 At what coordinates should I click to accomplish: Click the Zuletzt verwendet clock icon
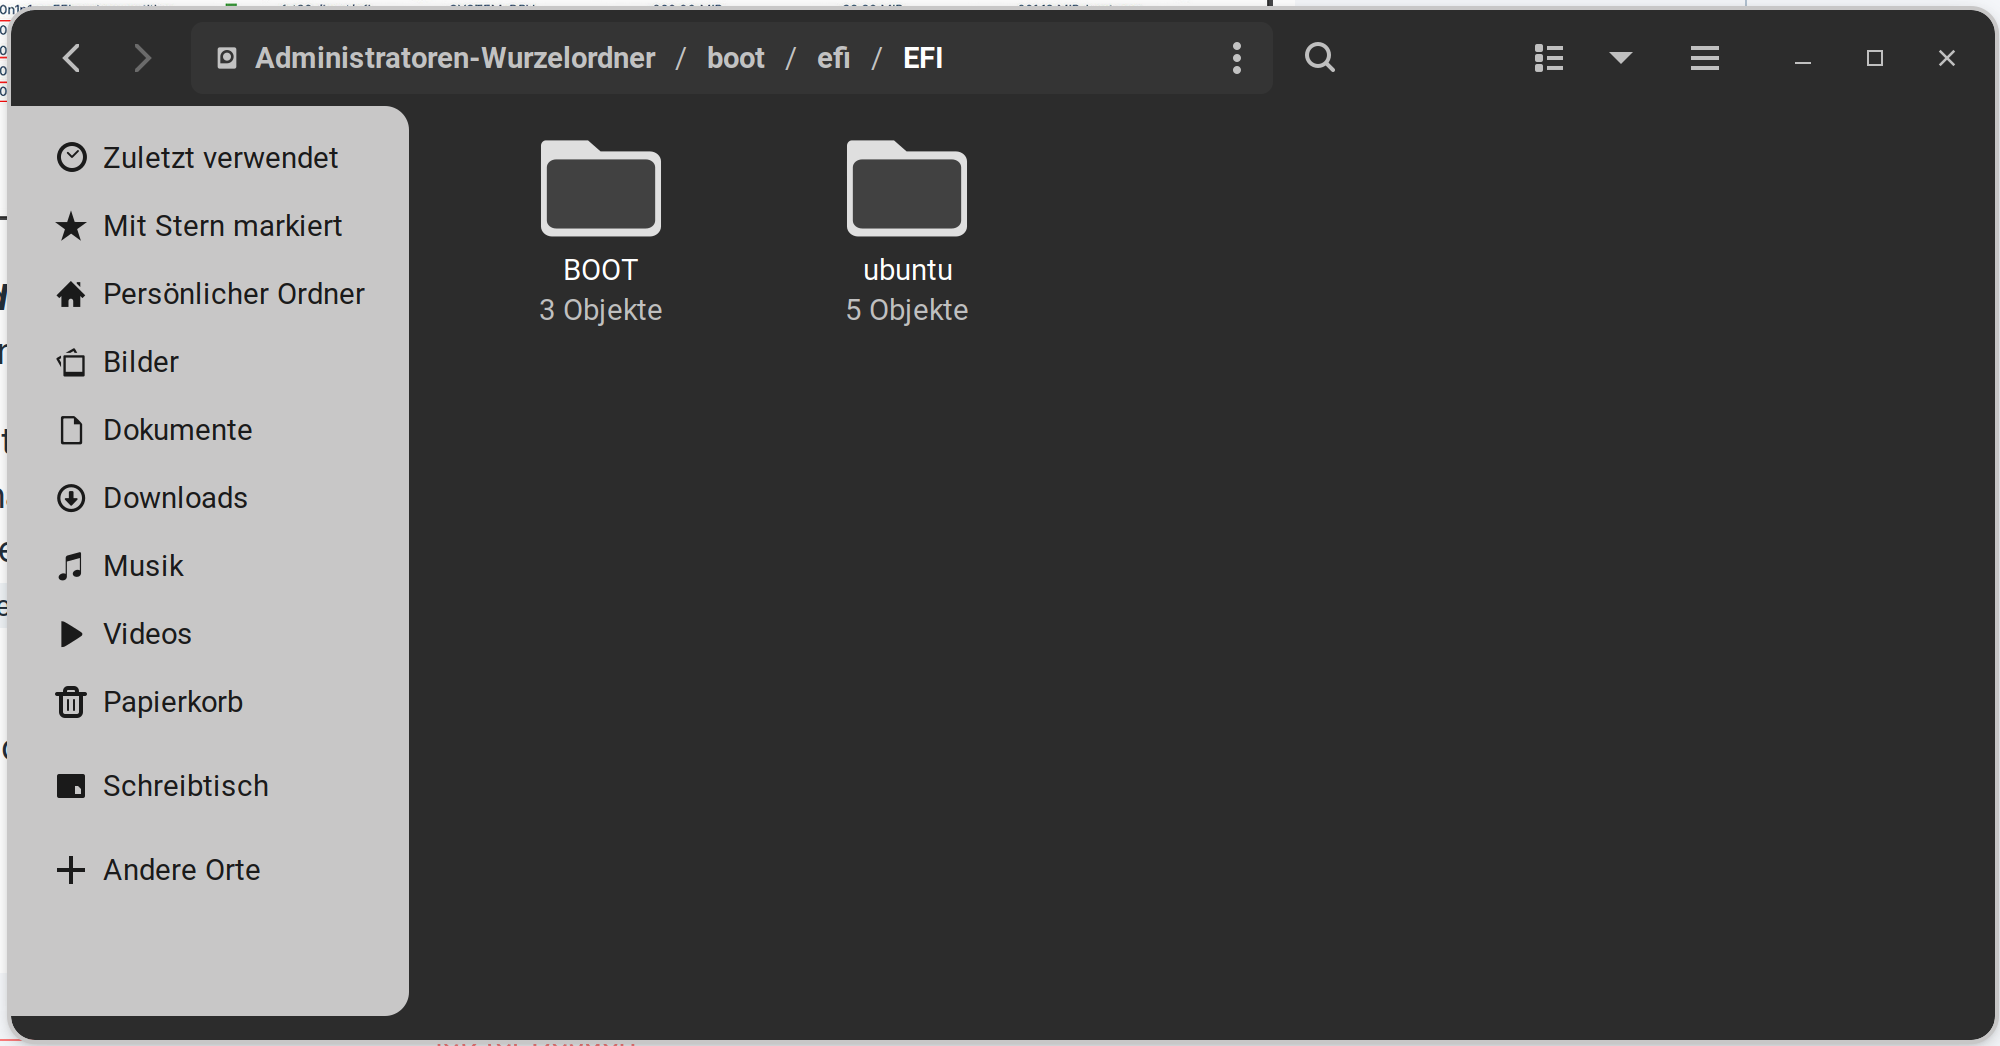(71, 158)
